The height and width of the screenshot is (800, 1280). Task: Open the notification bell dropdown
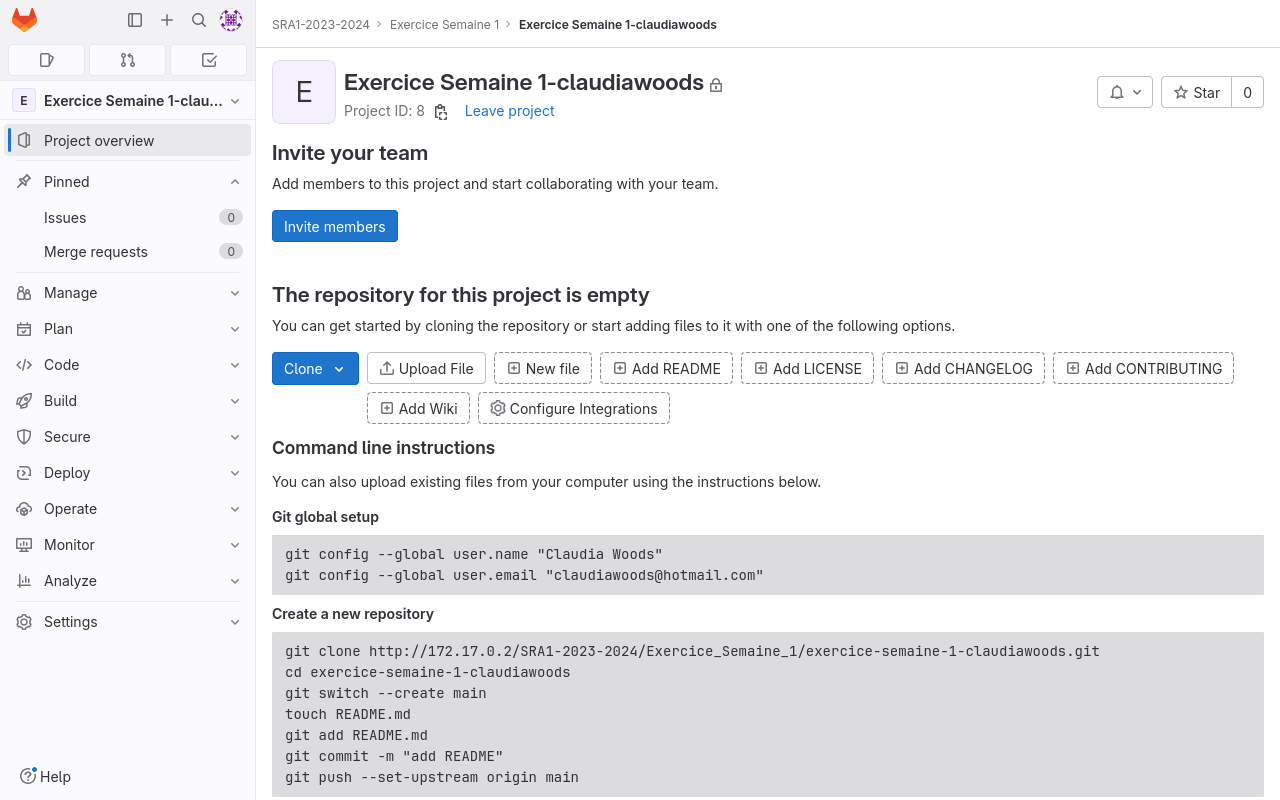tap(1124, 92)
